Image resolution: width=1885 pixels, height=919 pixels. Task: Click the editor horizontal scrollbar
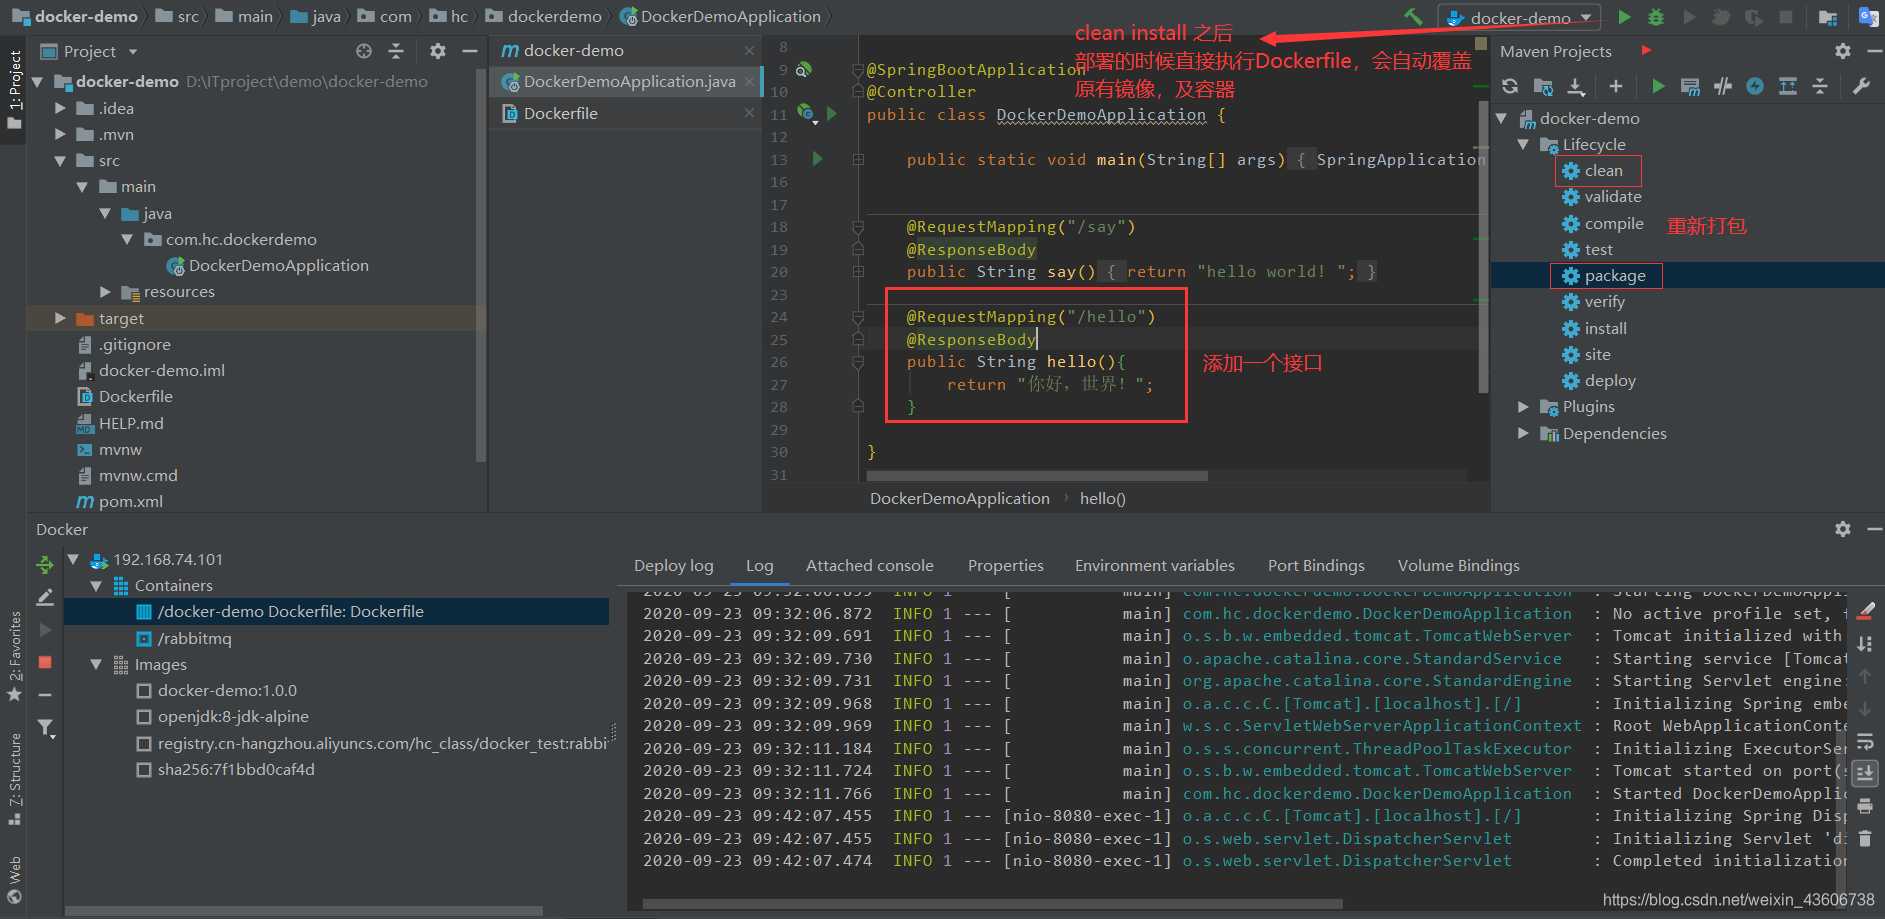tap(1037, 476)
